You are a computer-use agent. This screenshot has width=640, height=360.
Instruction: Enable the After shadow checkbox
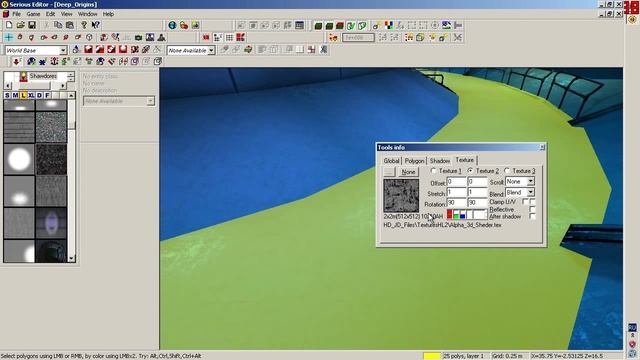(x=532, y=216)
